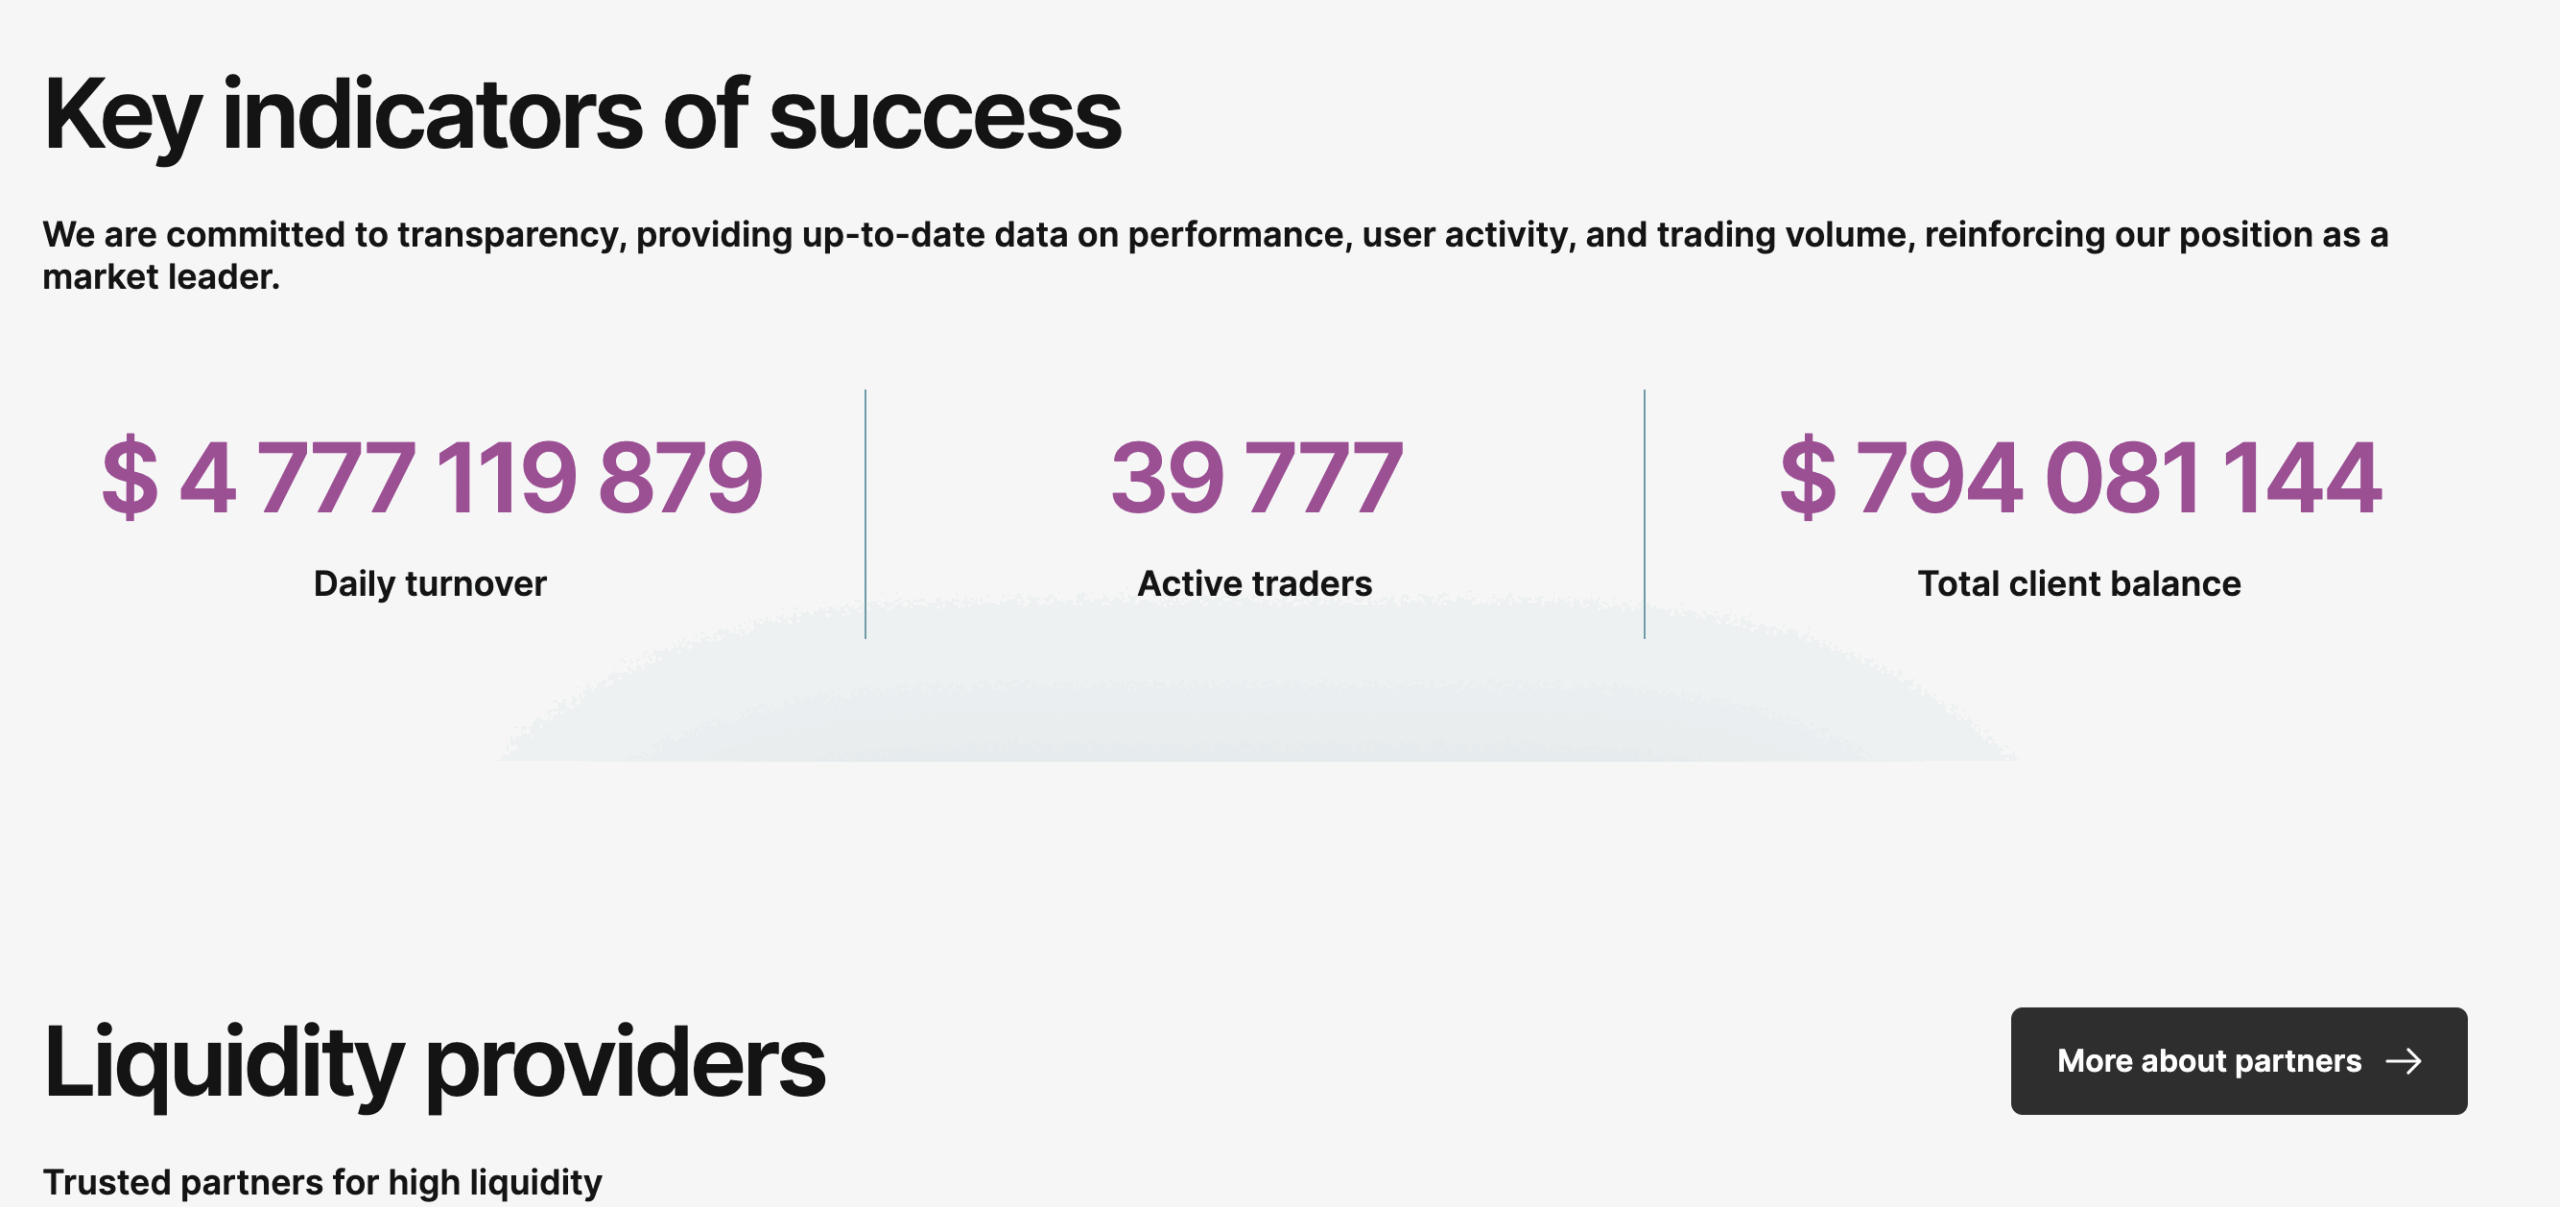Click the divider between turnover and traders

866,513
